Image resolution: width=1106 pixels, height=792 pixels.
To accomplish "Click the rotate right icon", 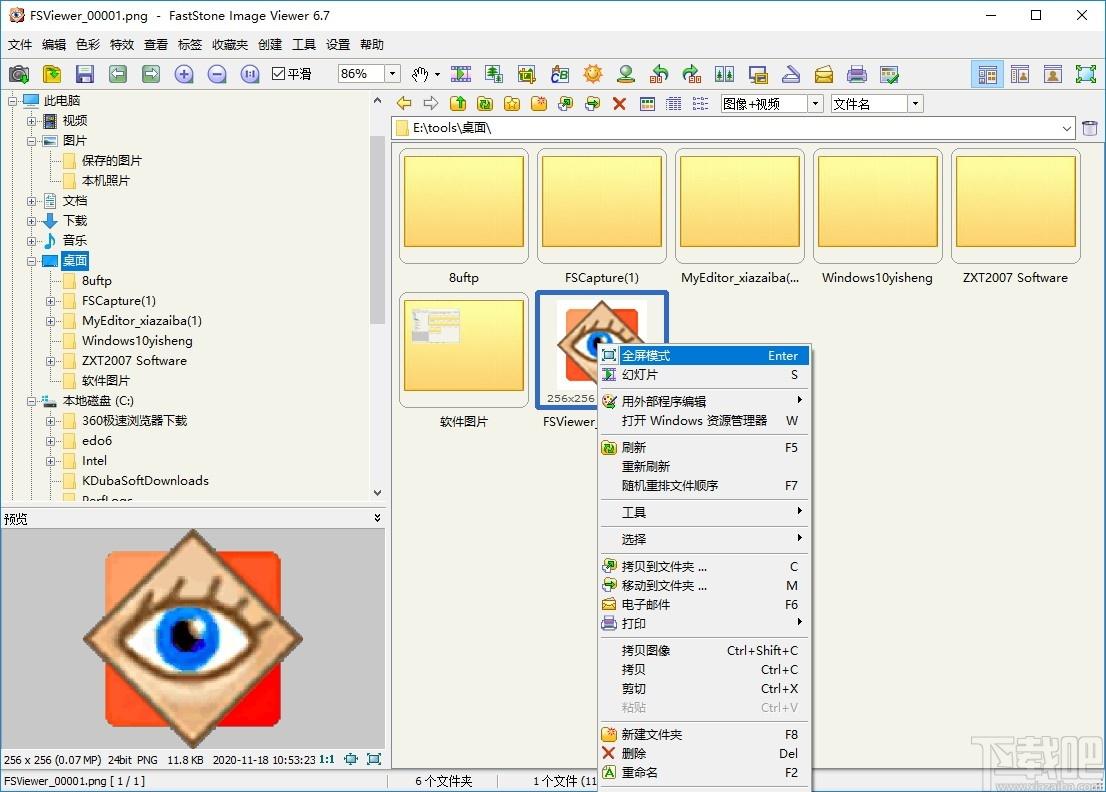I will tap(692, 74).
